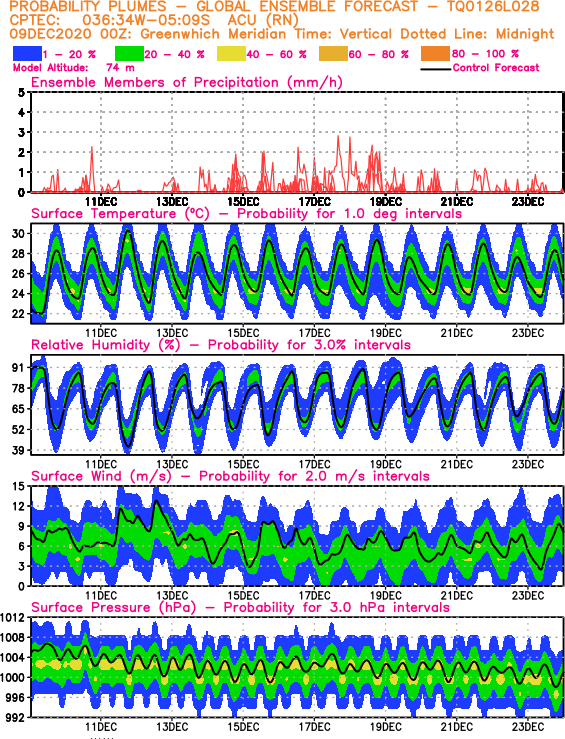Click the orange 80 - 100 % legend swatch
The image size is (565, 739).
click(x=436, y=54)
